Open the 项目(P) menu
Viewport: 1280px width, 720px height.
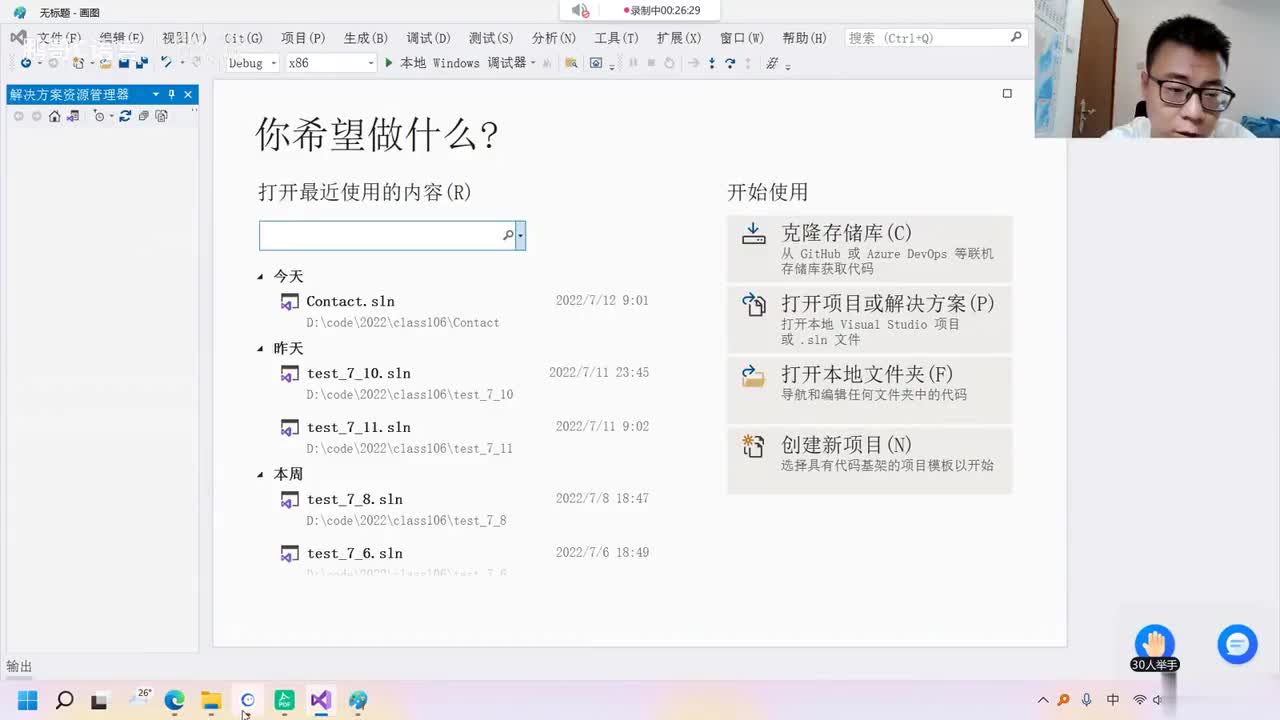click(x=303, y=38)
